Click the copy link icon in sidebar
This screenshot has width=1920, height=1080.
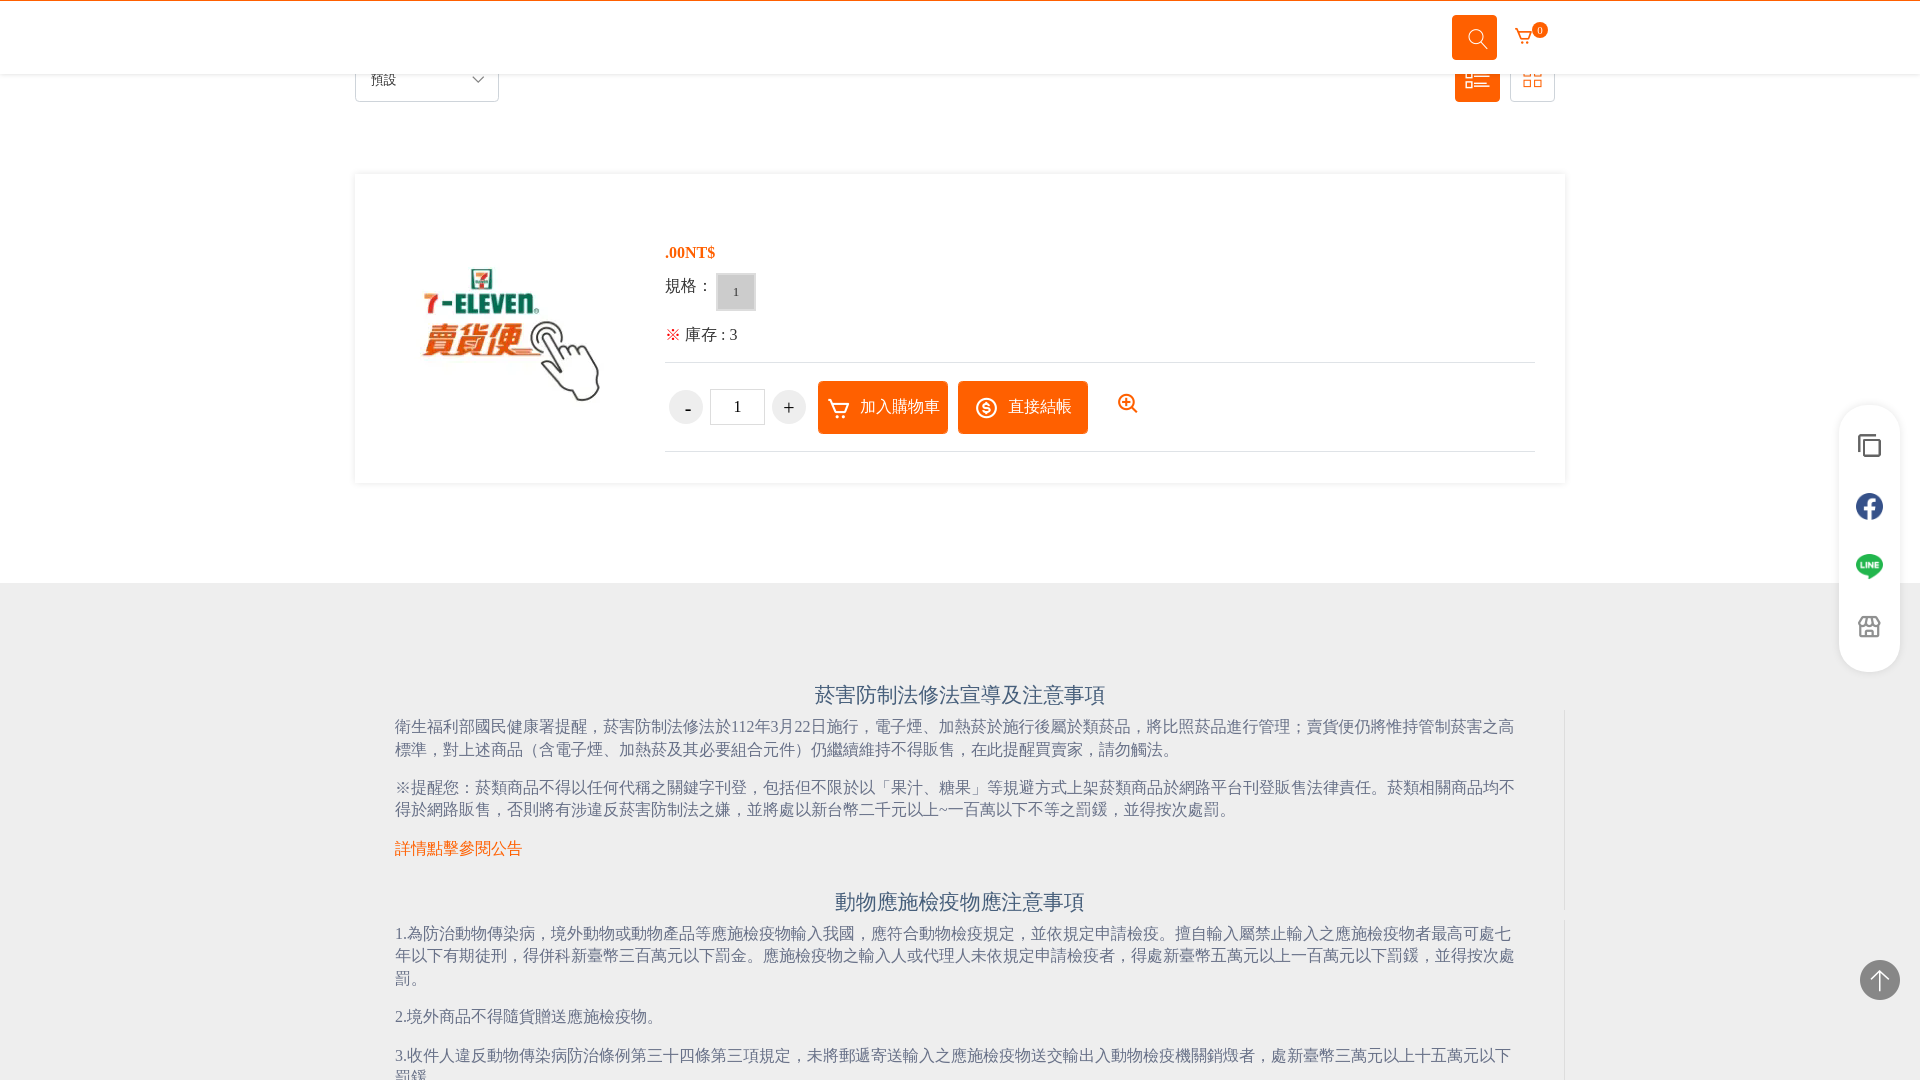pyautogui.click(x=1869, y=446)
